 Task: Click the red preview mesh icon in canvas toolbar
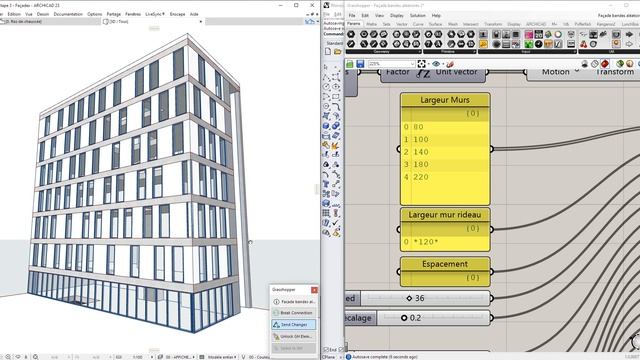tap(604, 64)
